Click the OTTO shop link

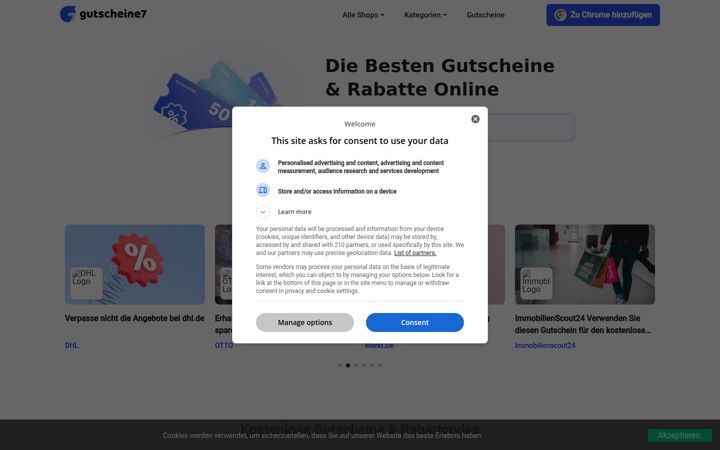click(224, 345)
